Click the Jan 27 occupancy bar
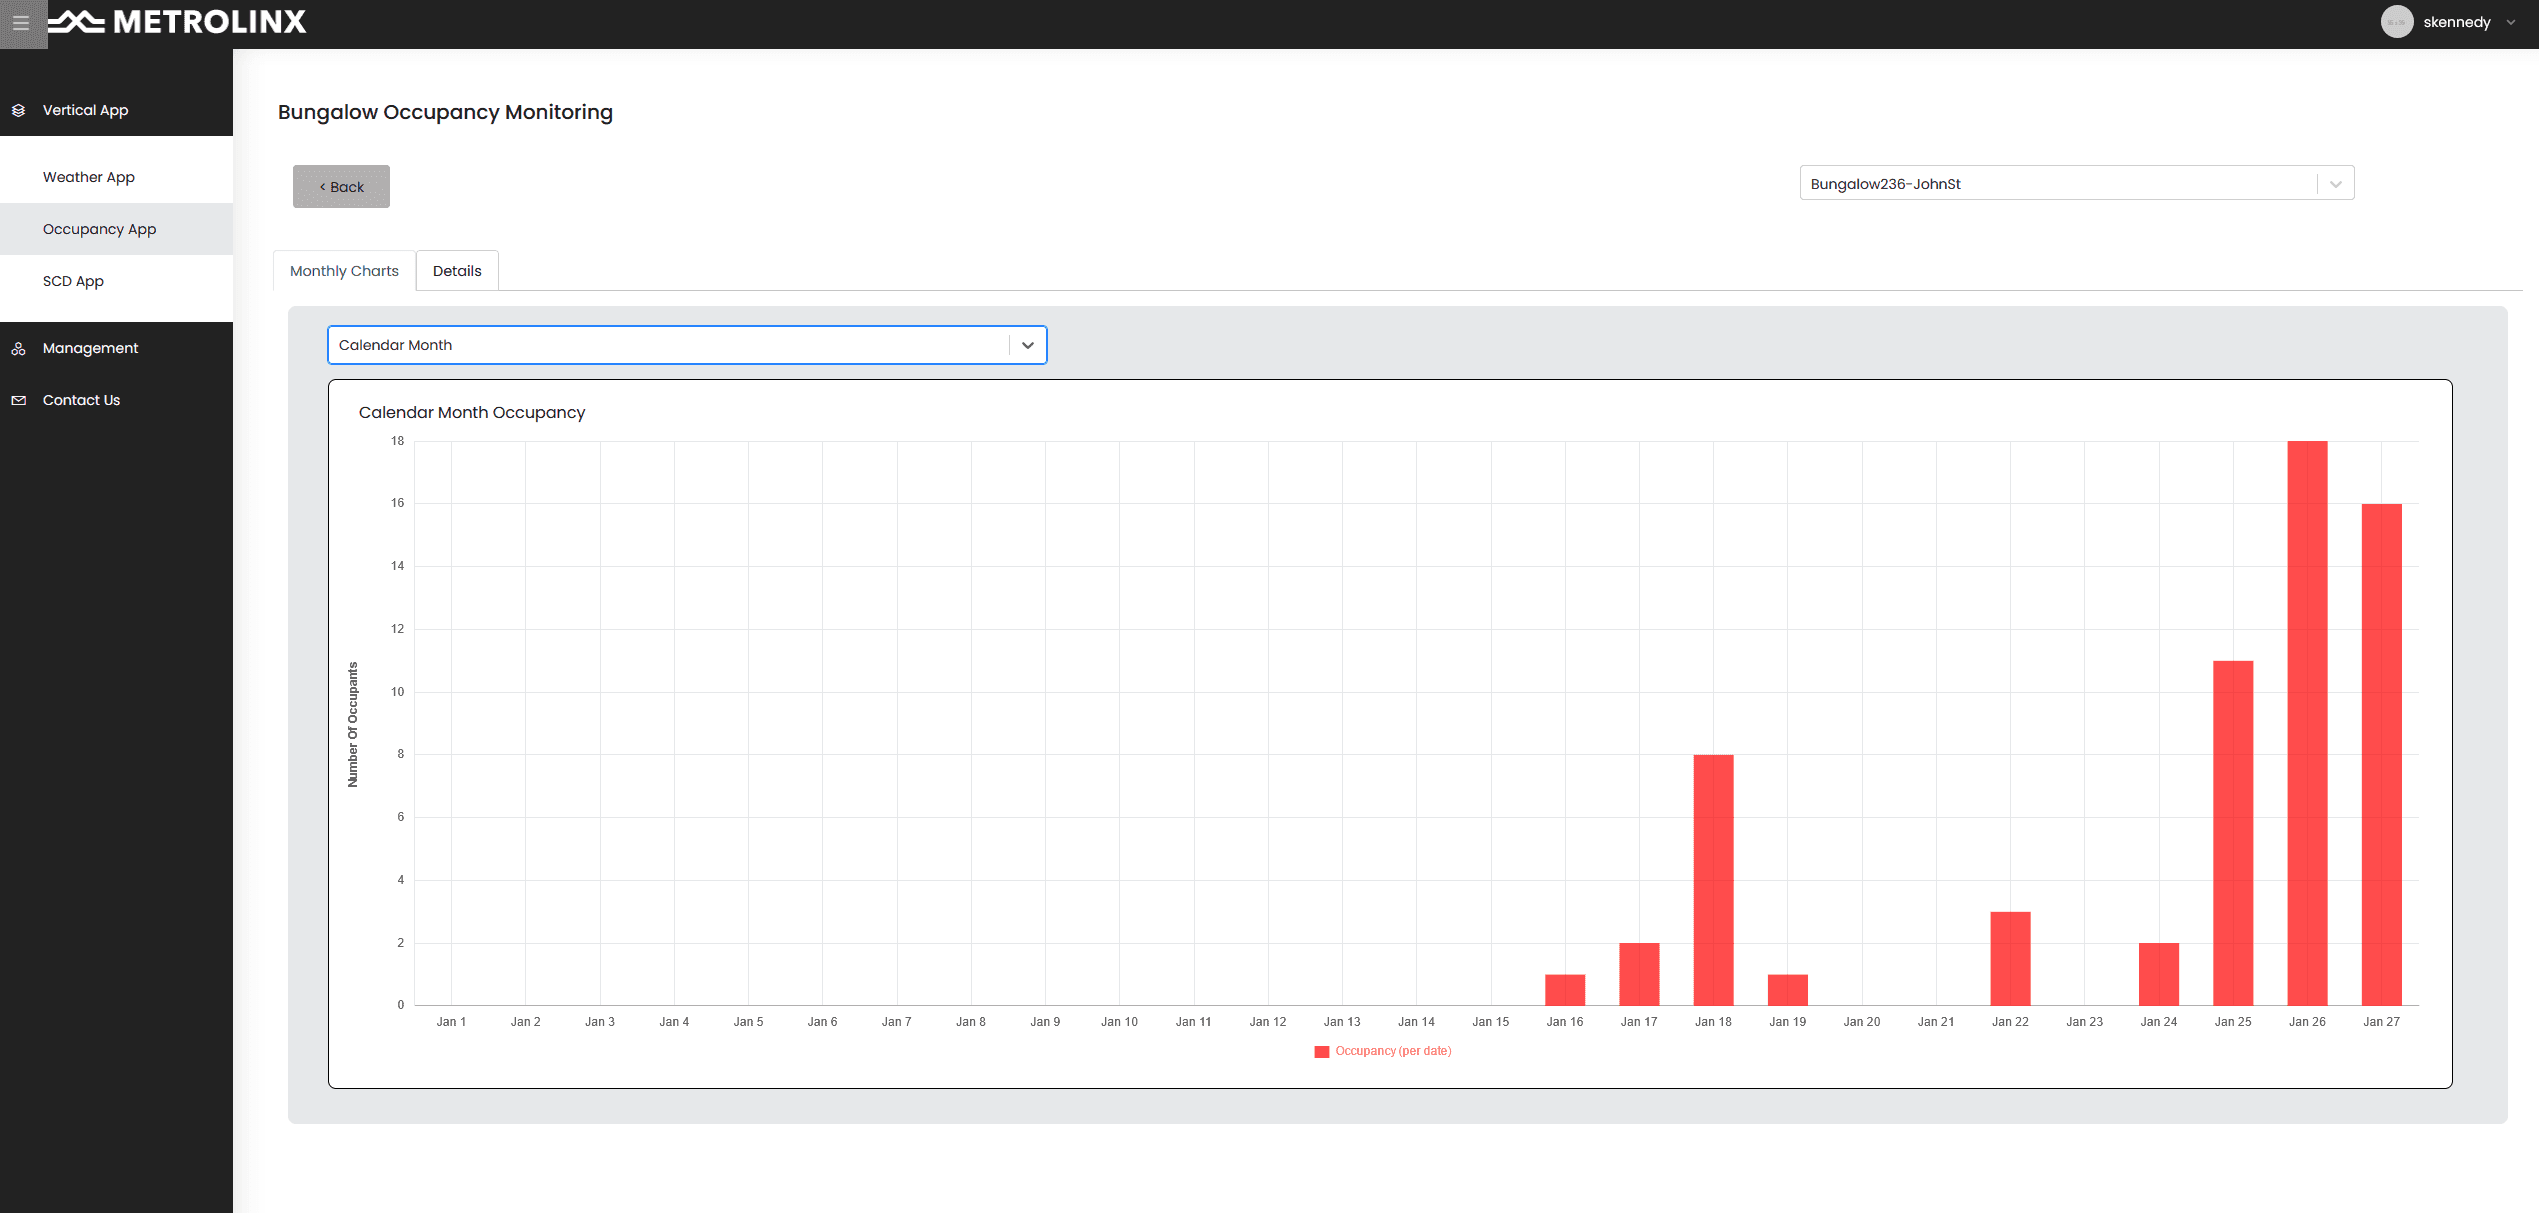 tap(2381, 755)
